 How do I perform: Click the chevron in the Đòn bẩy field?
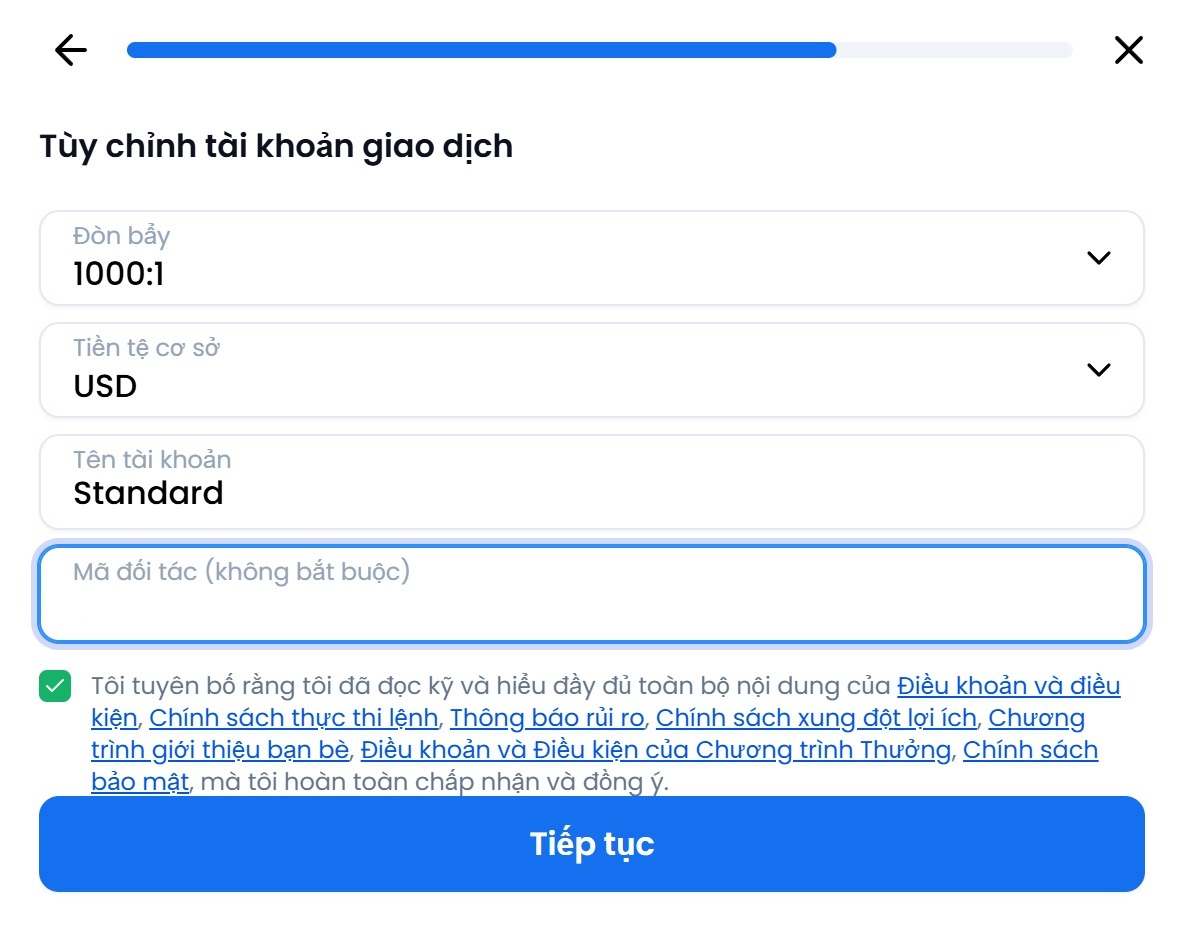click(x=1098, y=258)
